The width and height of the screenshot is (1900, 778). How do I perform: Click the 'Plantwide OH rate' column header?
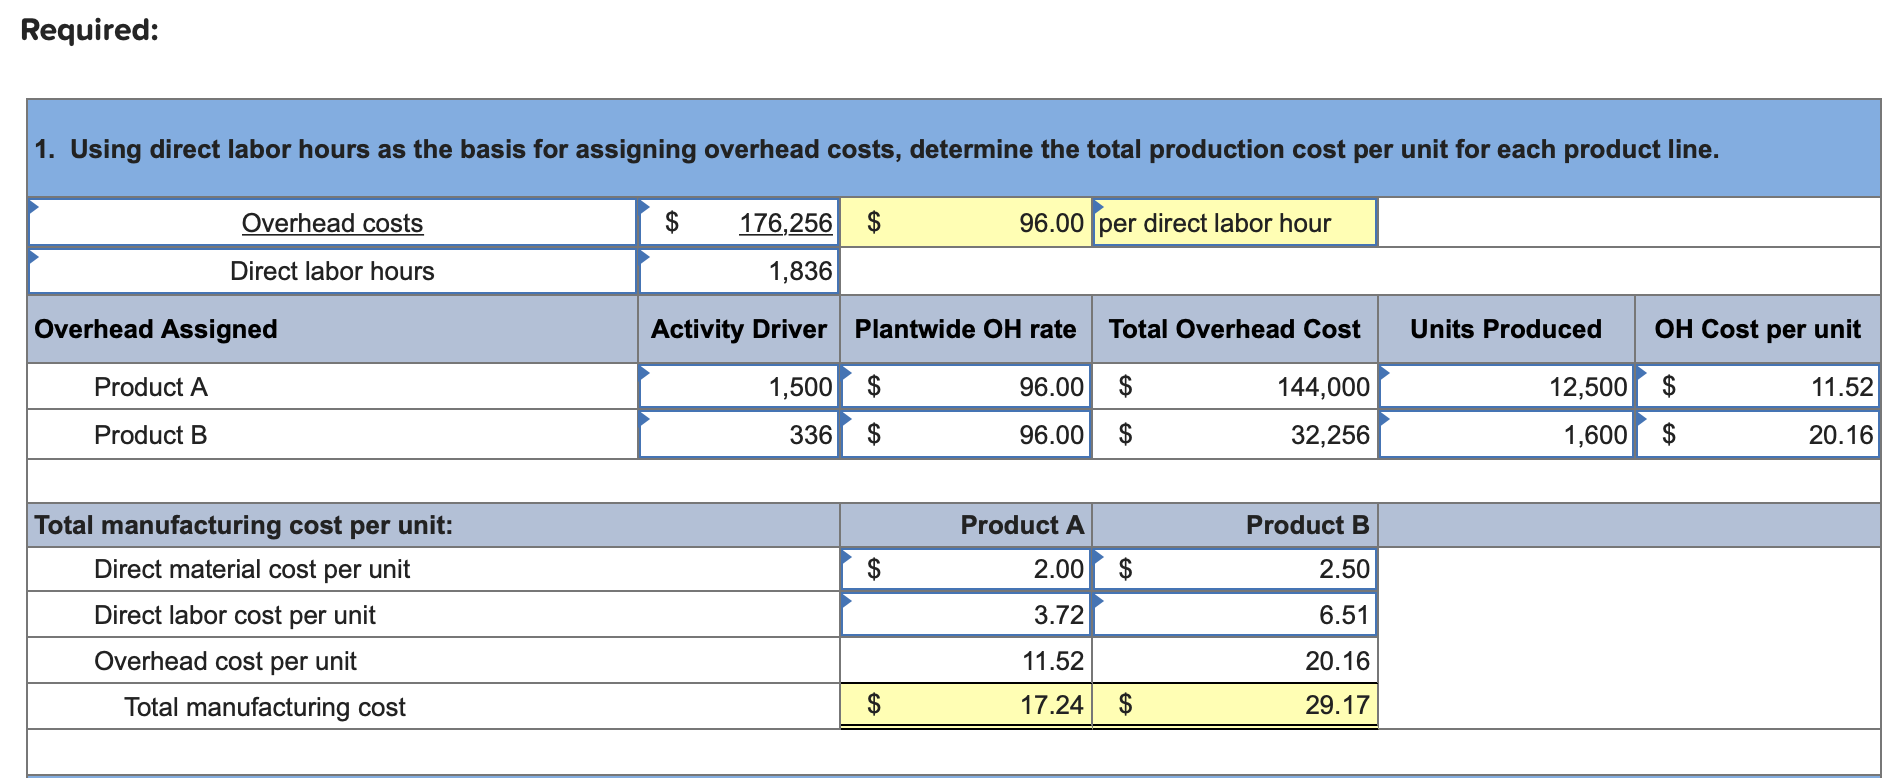tap(966, 329)
